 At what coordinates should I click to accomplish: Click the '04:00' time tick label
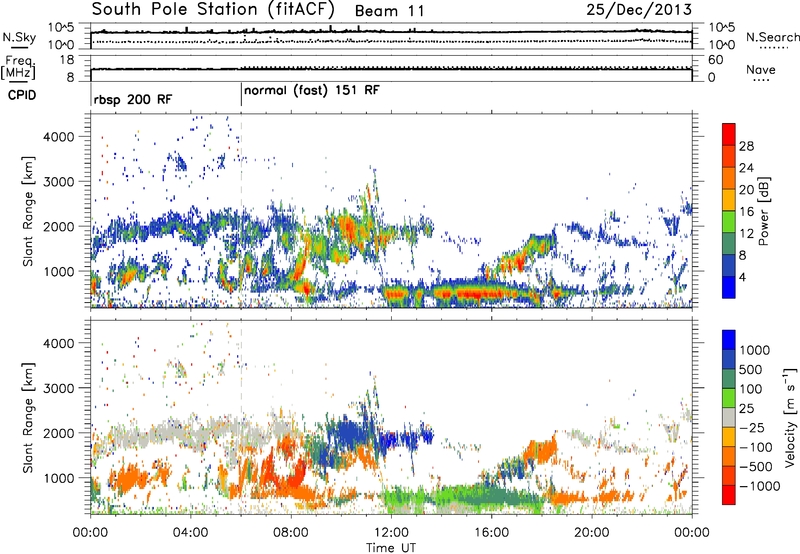coord(190,533)
